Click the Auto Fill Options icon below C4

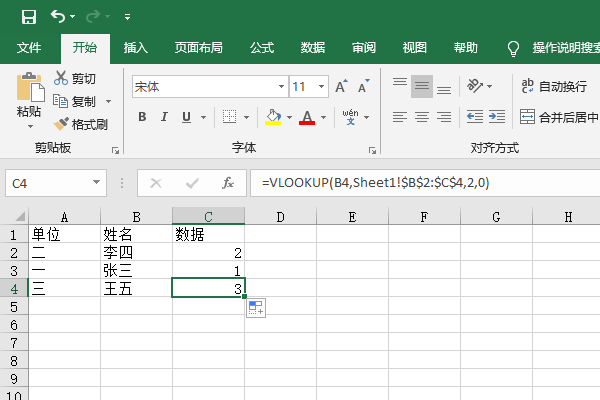pos(254,309)
